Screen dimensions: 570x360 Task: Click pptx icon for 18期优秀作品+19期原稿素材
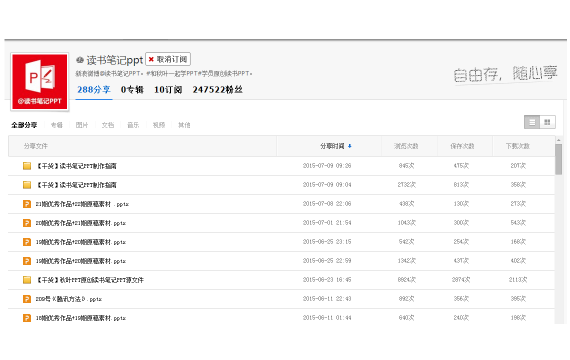pyautogui.click(x=27, y=318)
